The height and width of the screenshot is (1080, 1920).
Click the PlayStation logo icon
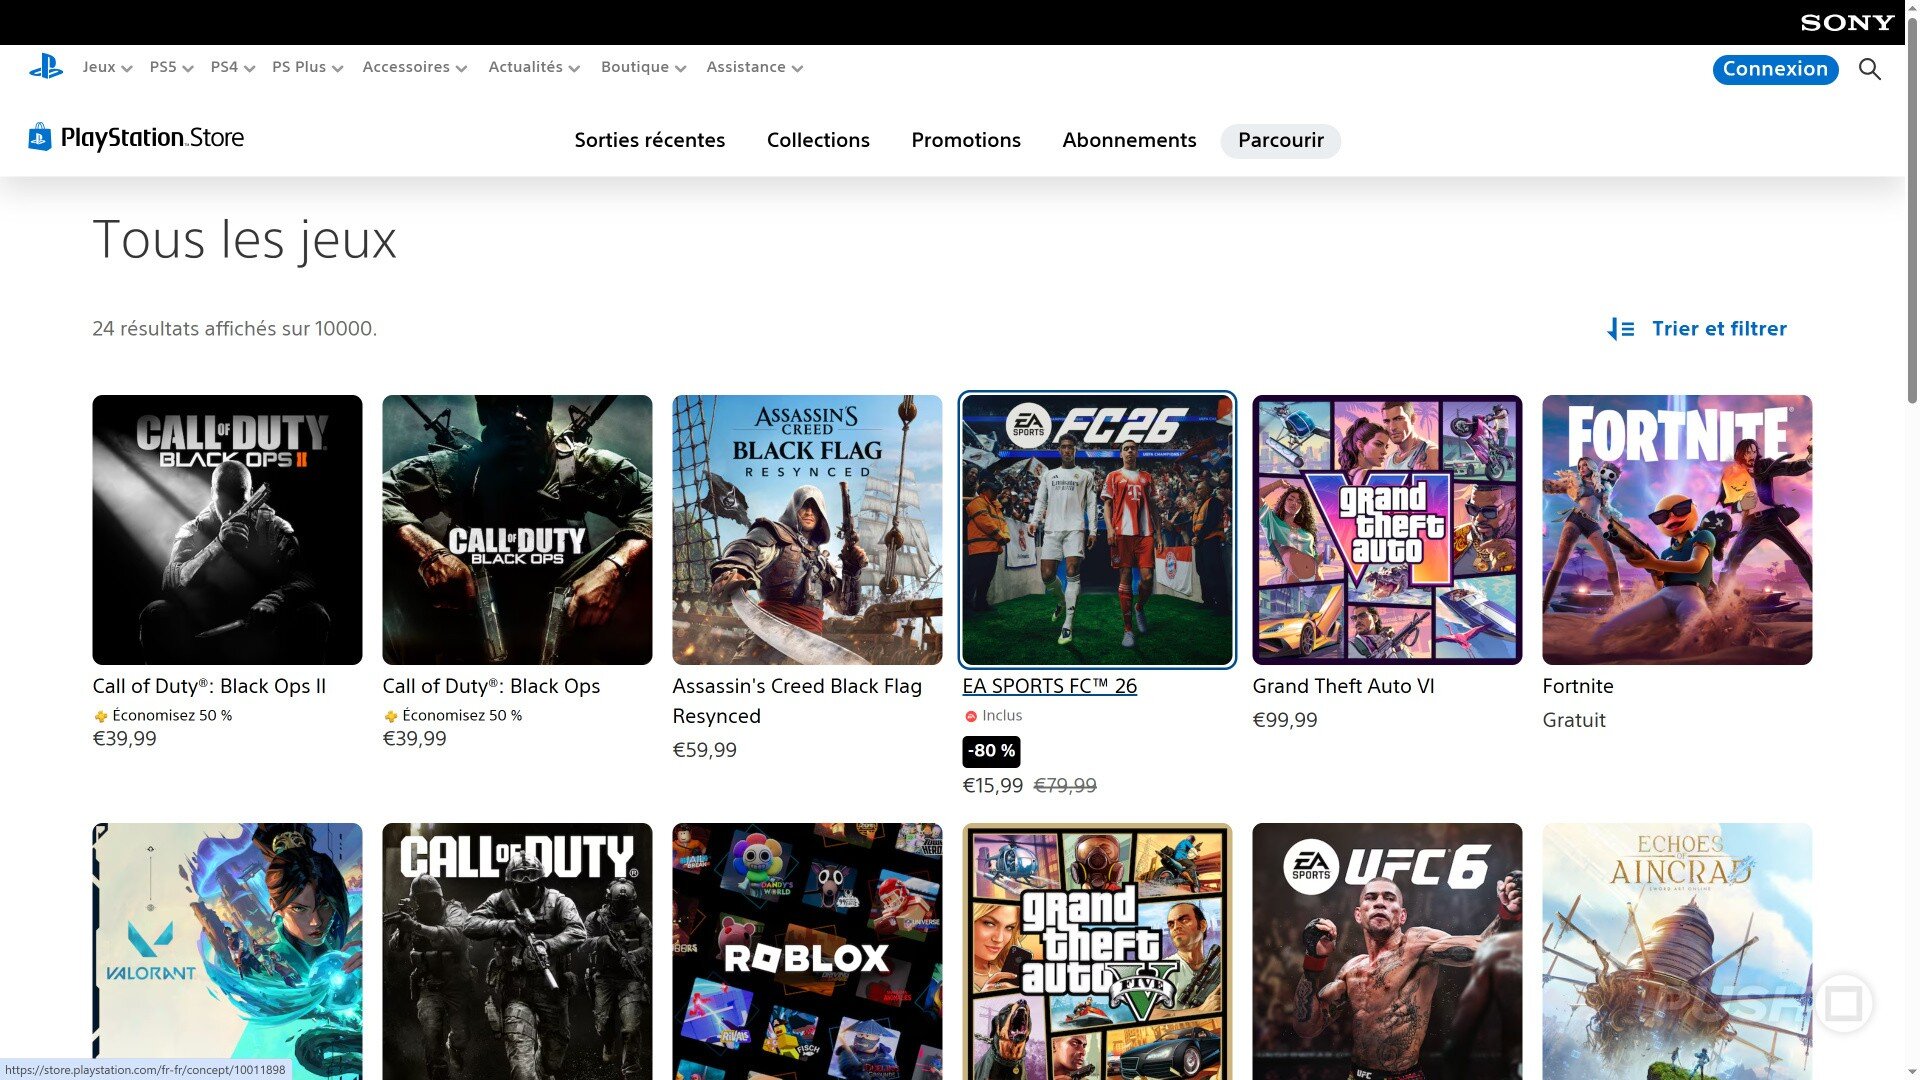click(x=46, y=67)
